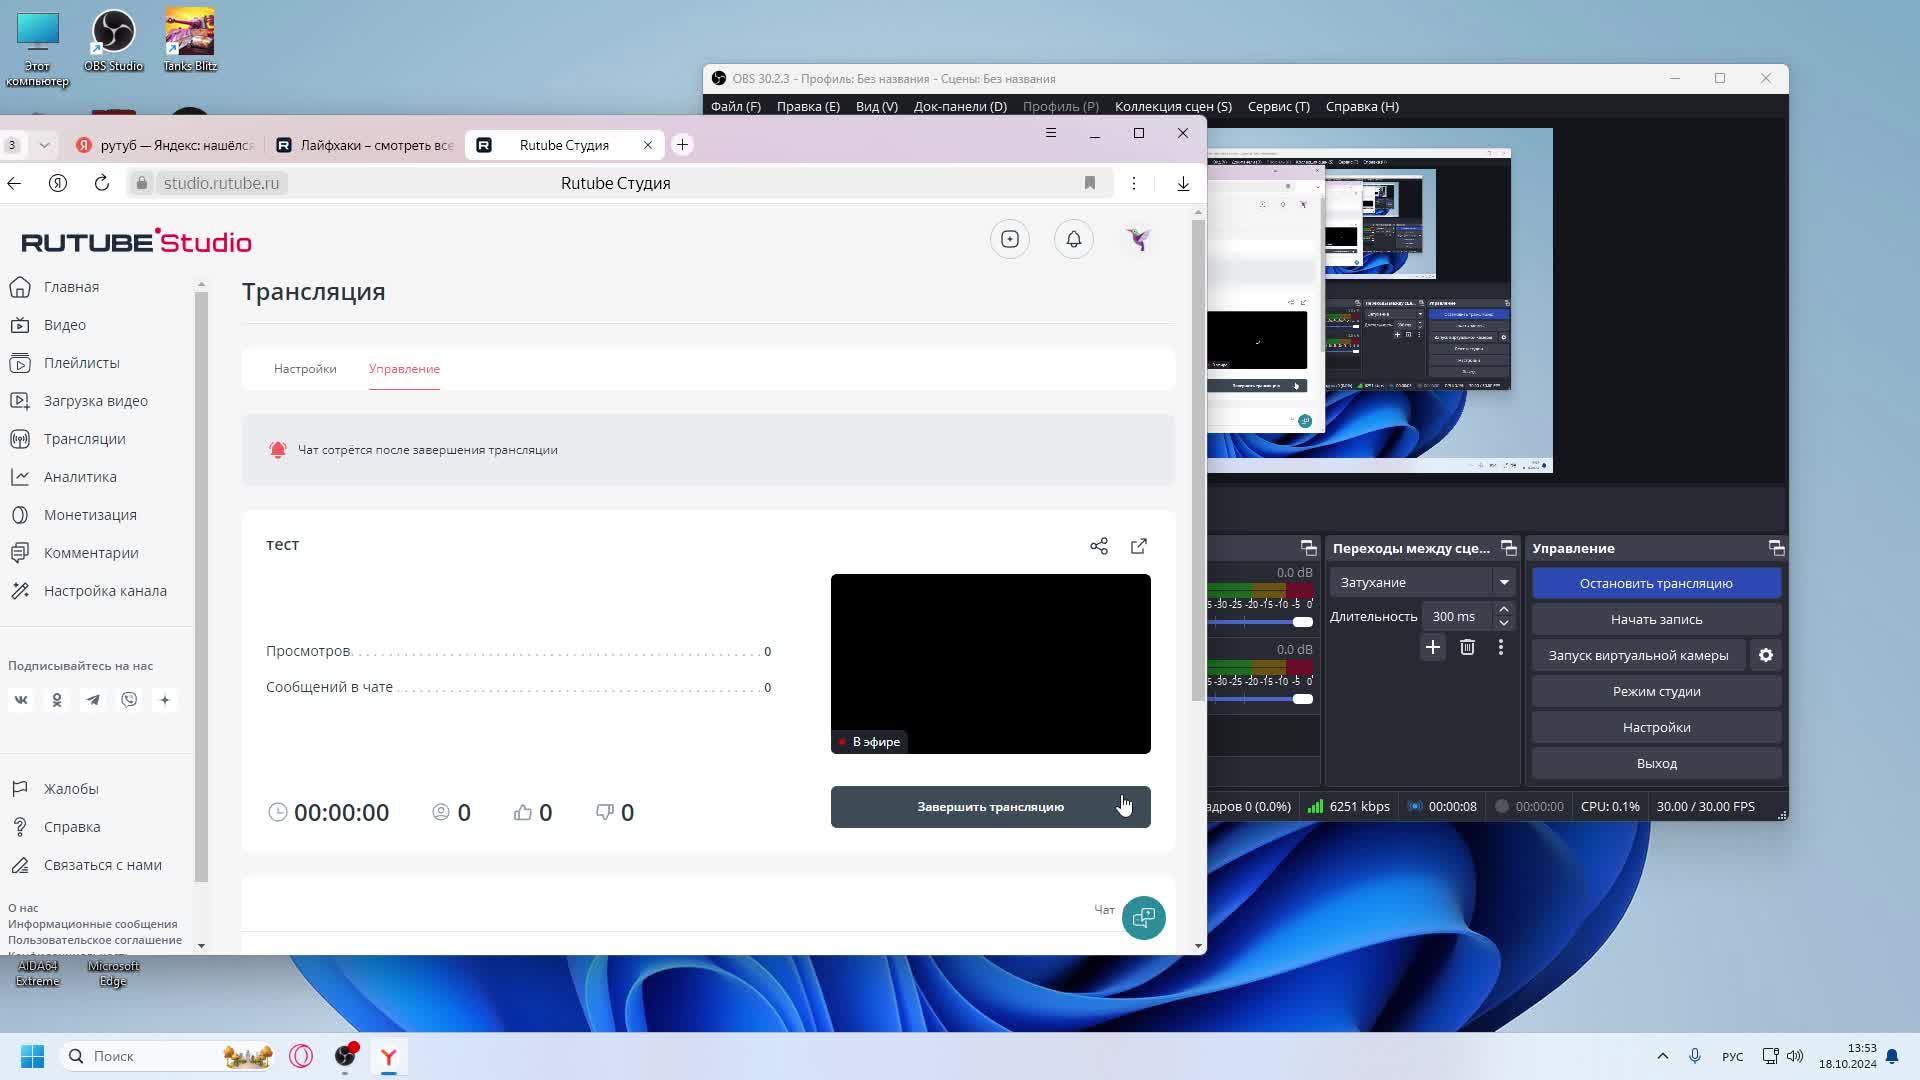Reload the browser page
This screenshot has height=1080, width=1920.
click(x=101, y=183)
